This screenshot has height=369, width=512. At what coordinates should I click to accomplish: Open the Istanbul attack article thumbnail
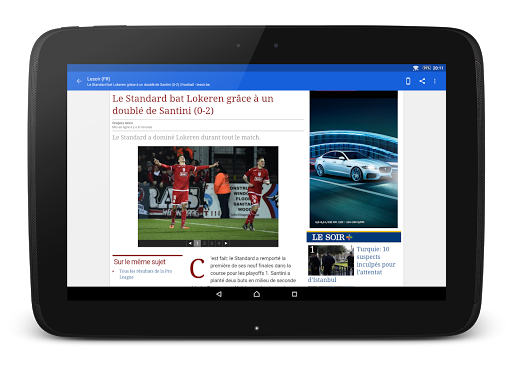click(x=331, y=260)
